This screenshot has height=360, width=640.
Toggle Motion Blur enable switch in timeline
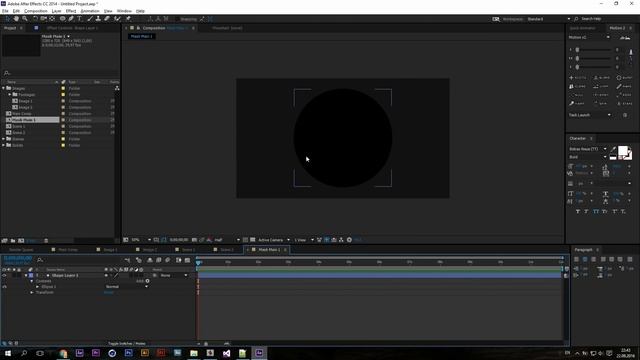pyautogui.click(x=167, y=260)
